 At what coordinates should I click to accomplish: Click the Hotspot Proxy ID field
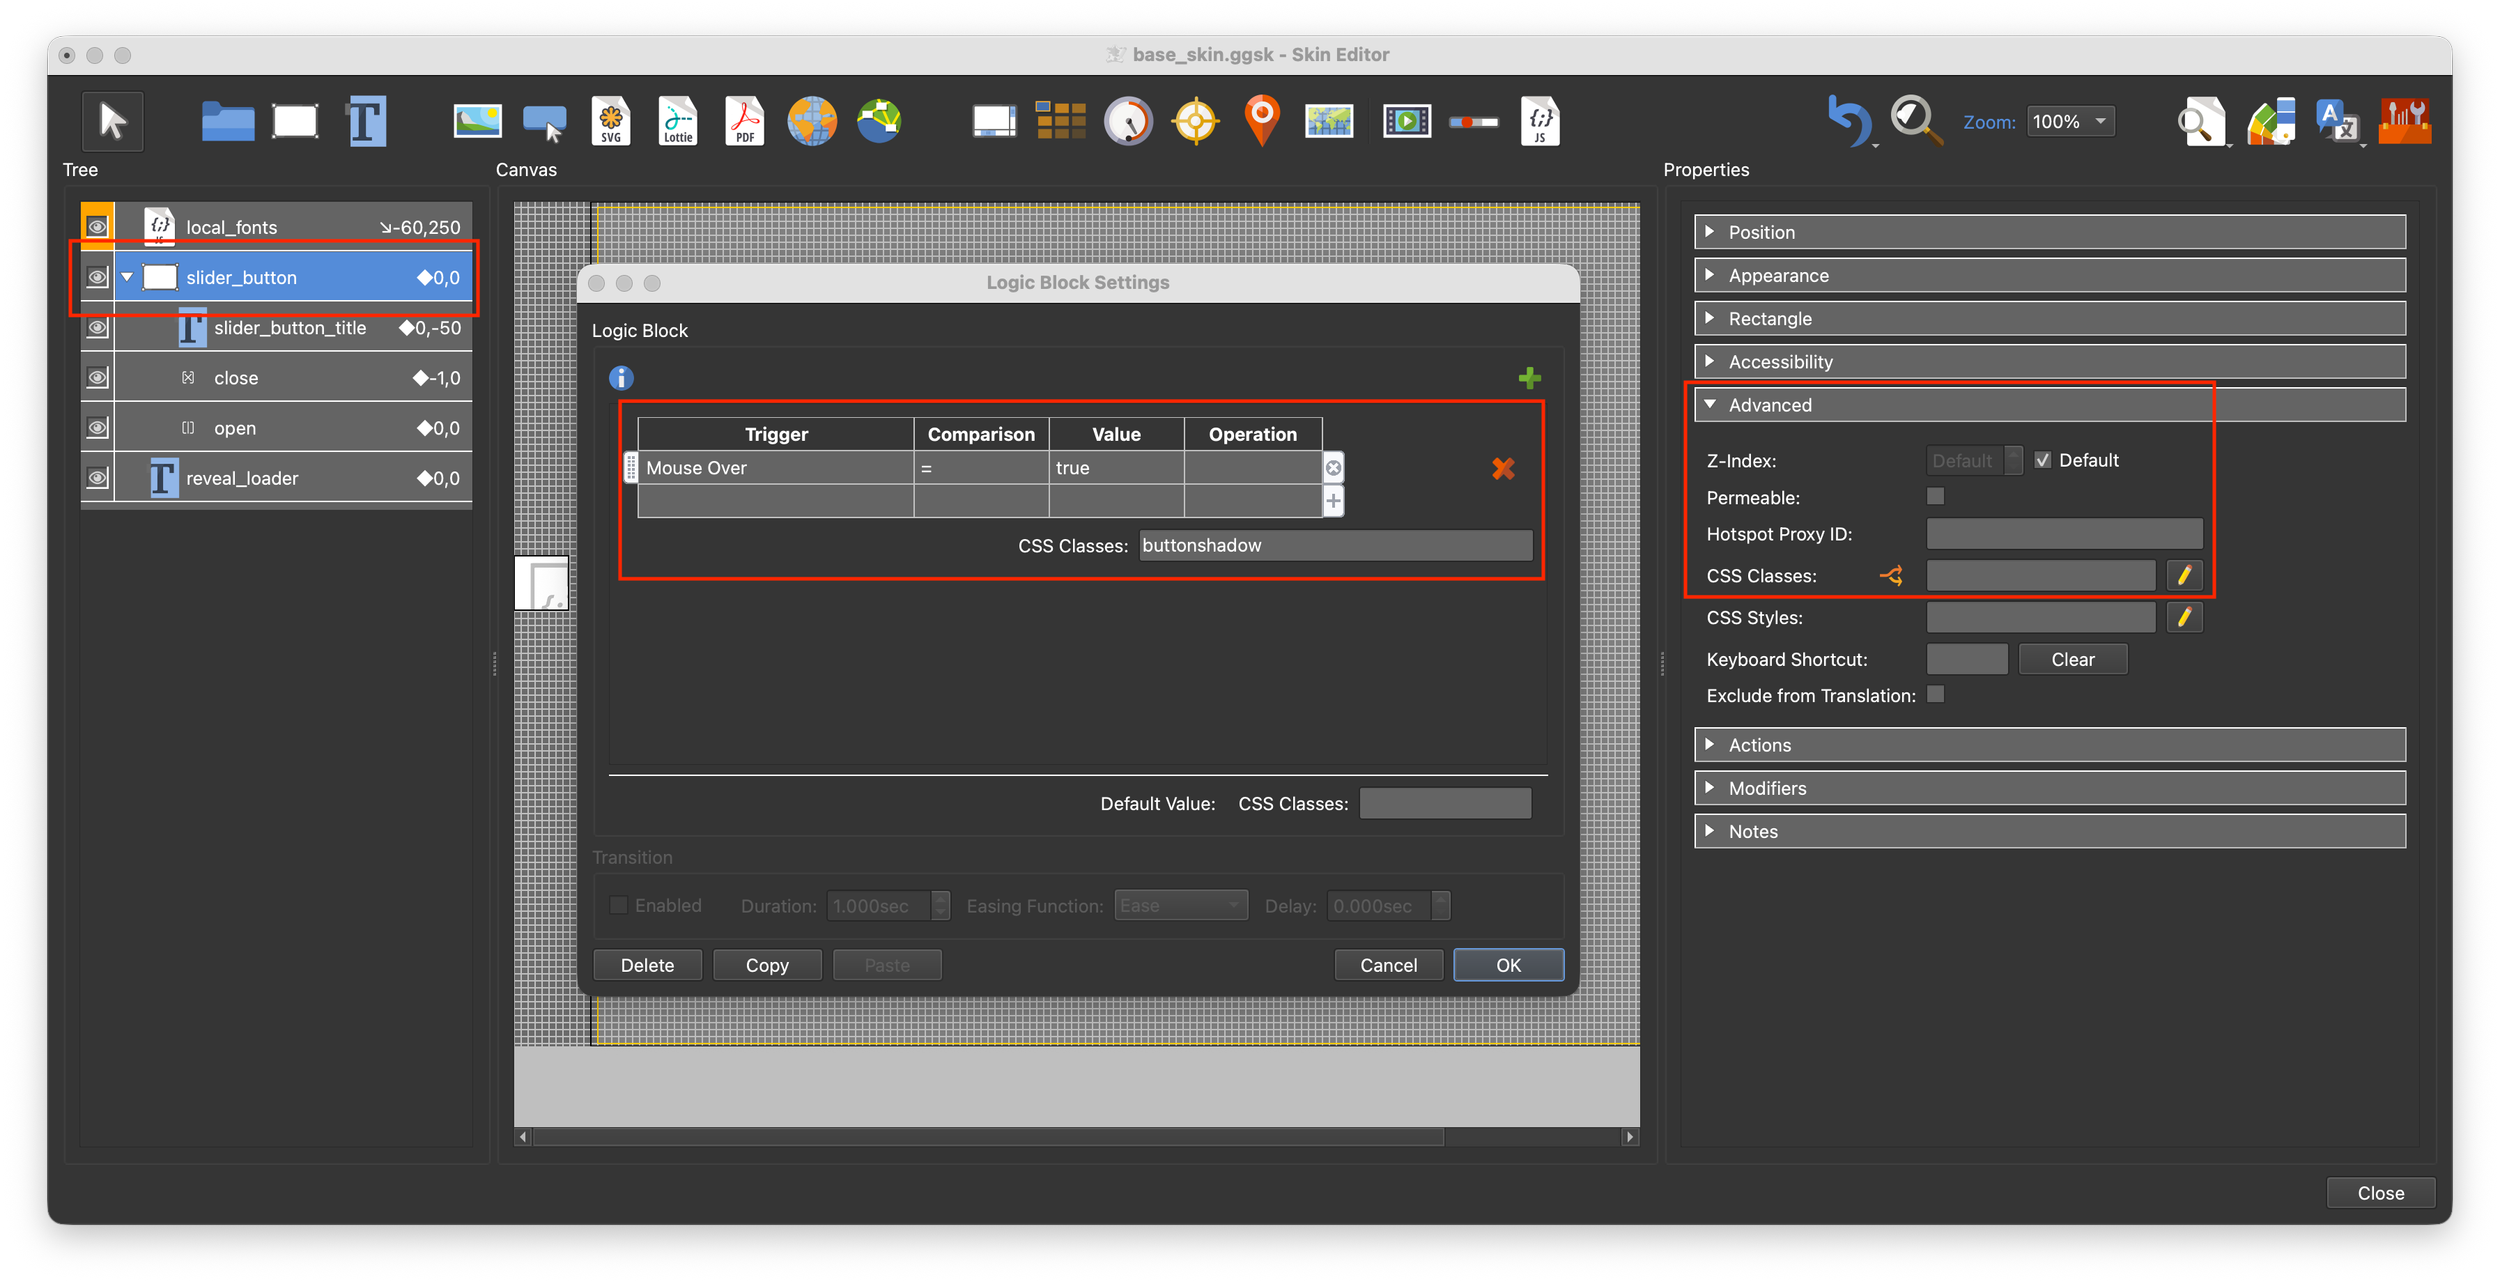click(2064, 534)
